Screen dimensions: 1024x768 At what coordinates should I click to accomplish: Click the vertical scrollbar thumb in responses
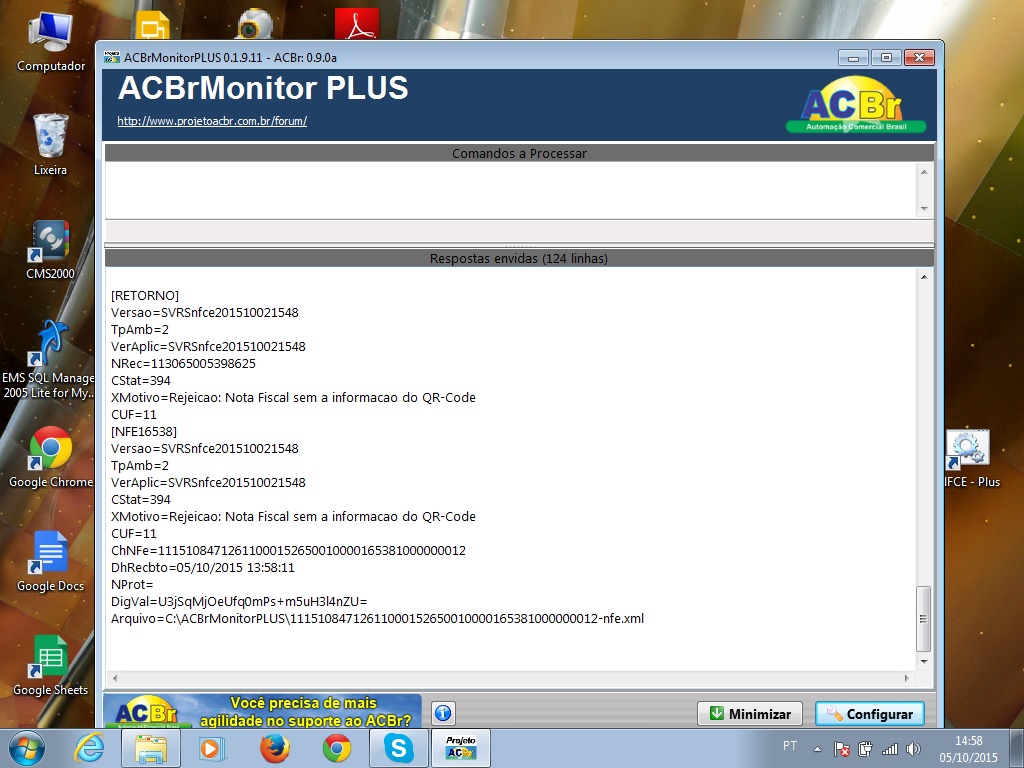pyautogui.click(x=923, y=618)
